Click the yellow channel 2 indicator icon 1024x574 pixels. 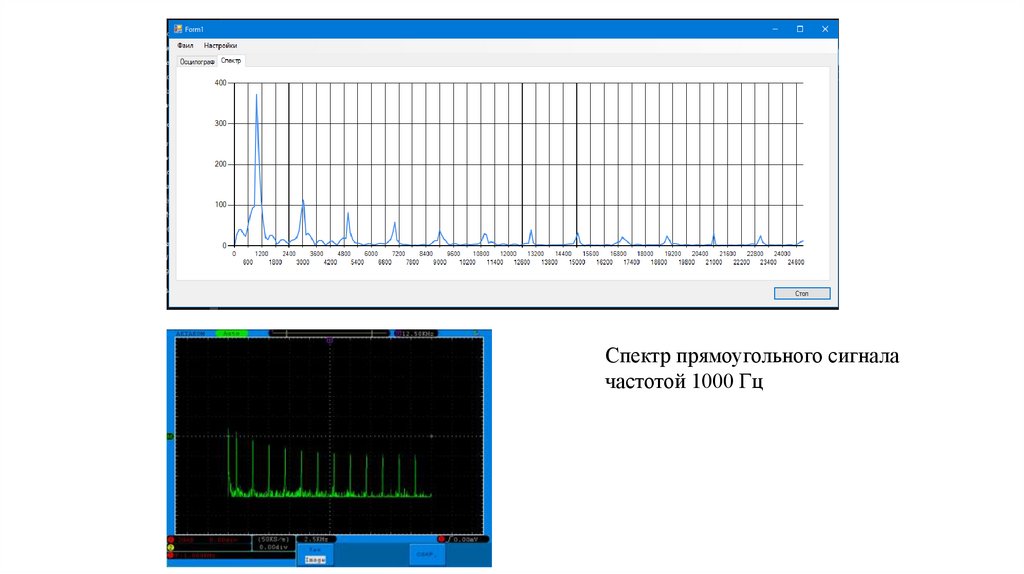click(171, 548)
